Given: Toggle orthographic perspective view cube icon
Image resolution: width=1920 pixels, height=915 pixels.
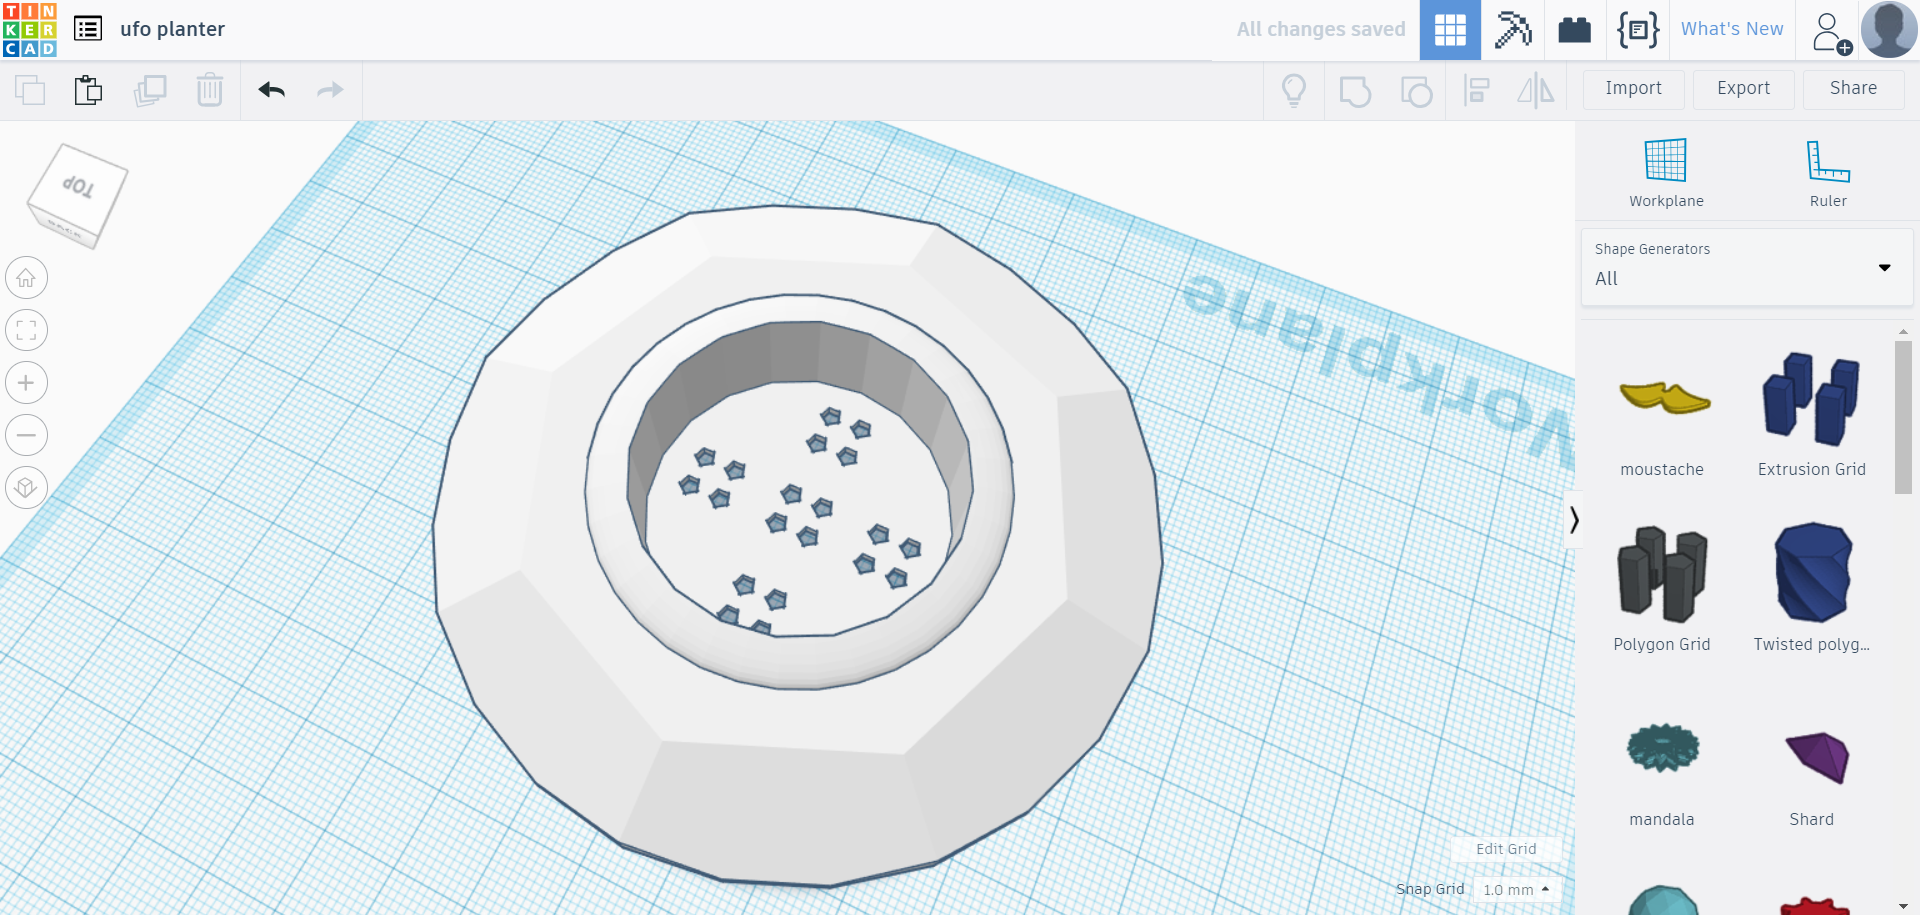Looking at the screenshot, I should [x=27, y=488].
